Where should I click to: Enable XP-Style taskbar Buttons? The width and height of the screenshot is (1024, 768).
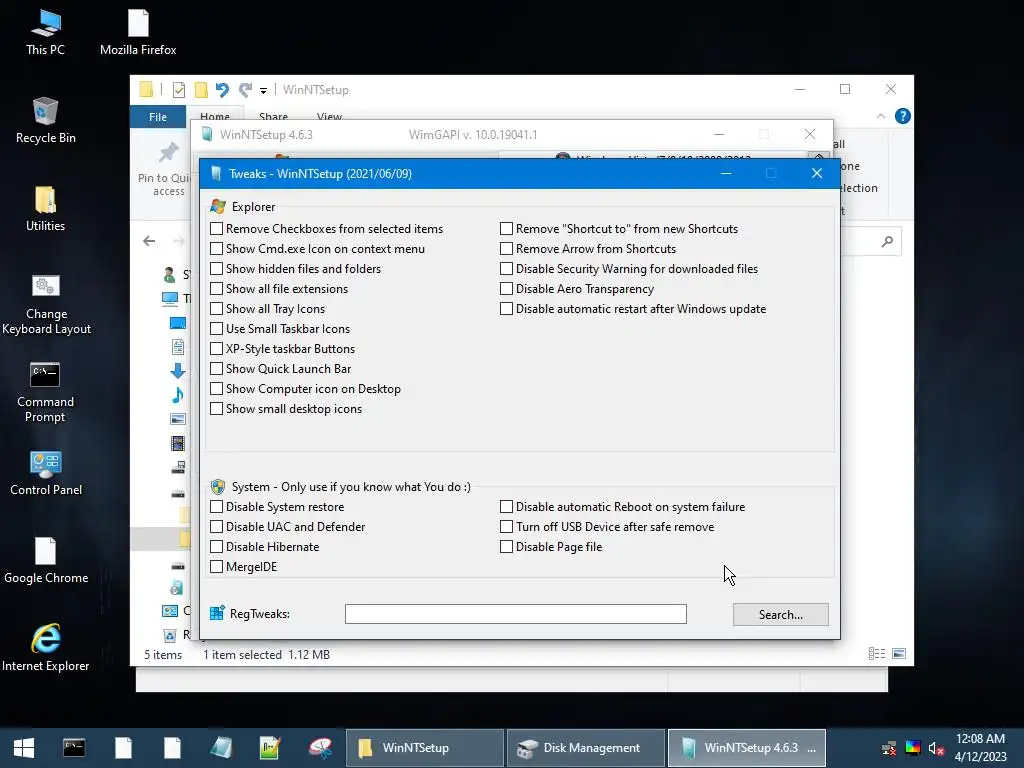coord(216,349)
